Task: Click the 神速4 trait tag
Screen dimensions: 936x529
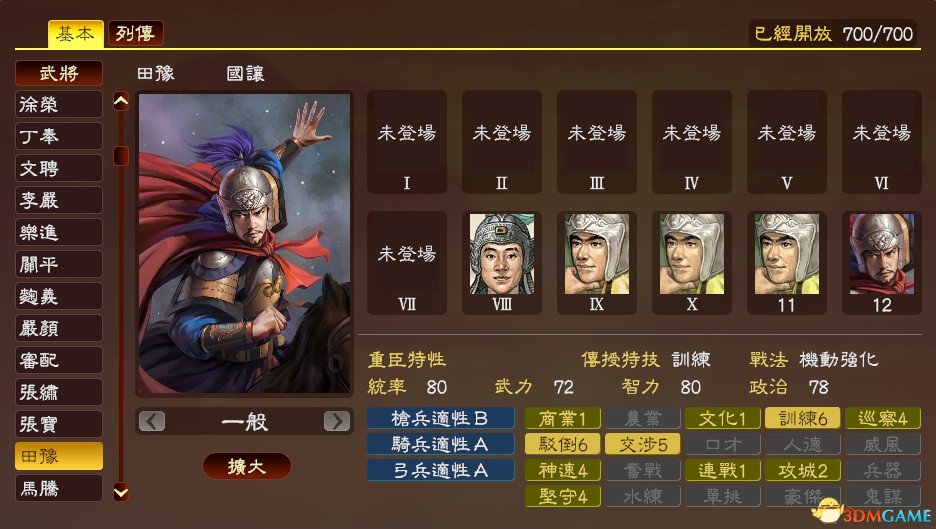Action: coord(562,470)
